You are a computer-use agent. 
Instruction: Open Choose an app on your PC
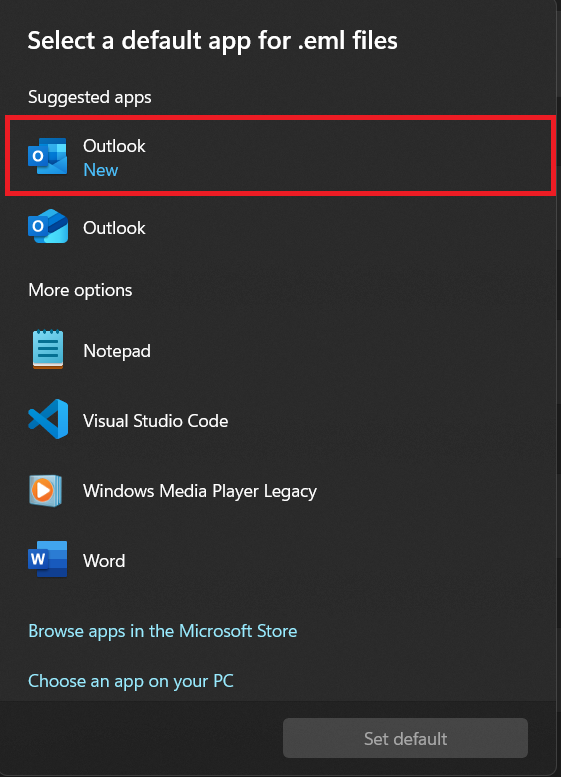tap(131, 681)
